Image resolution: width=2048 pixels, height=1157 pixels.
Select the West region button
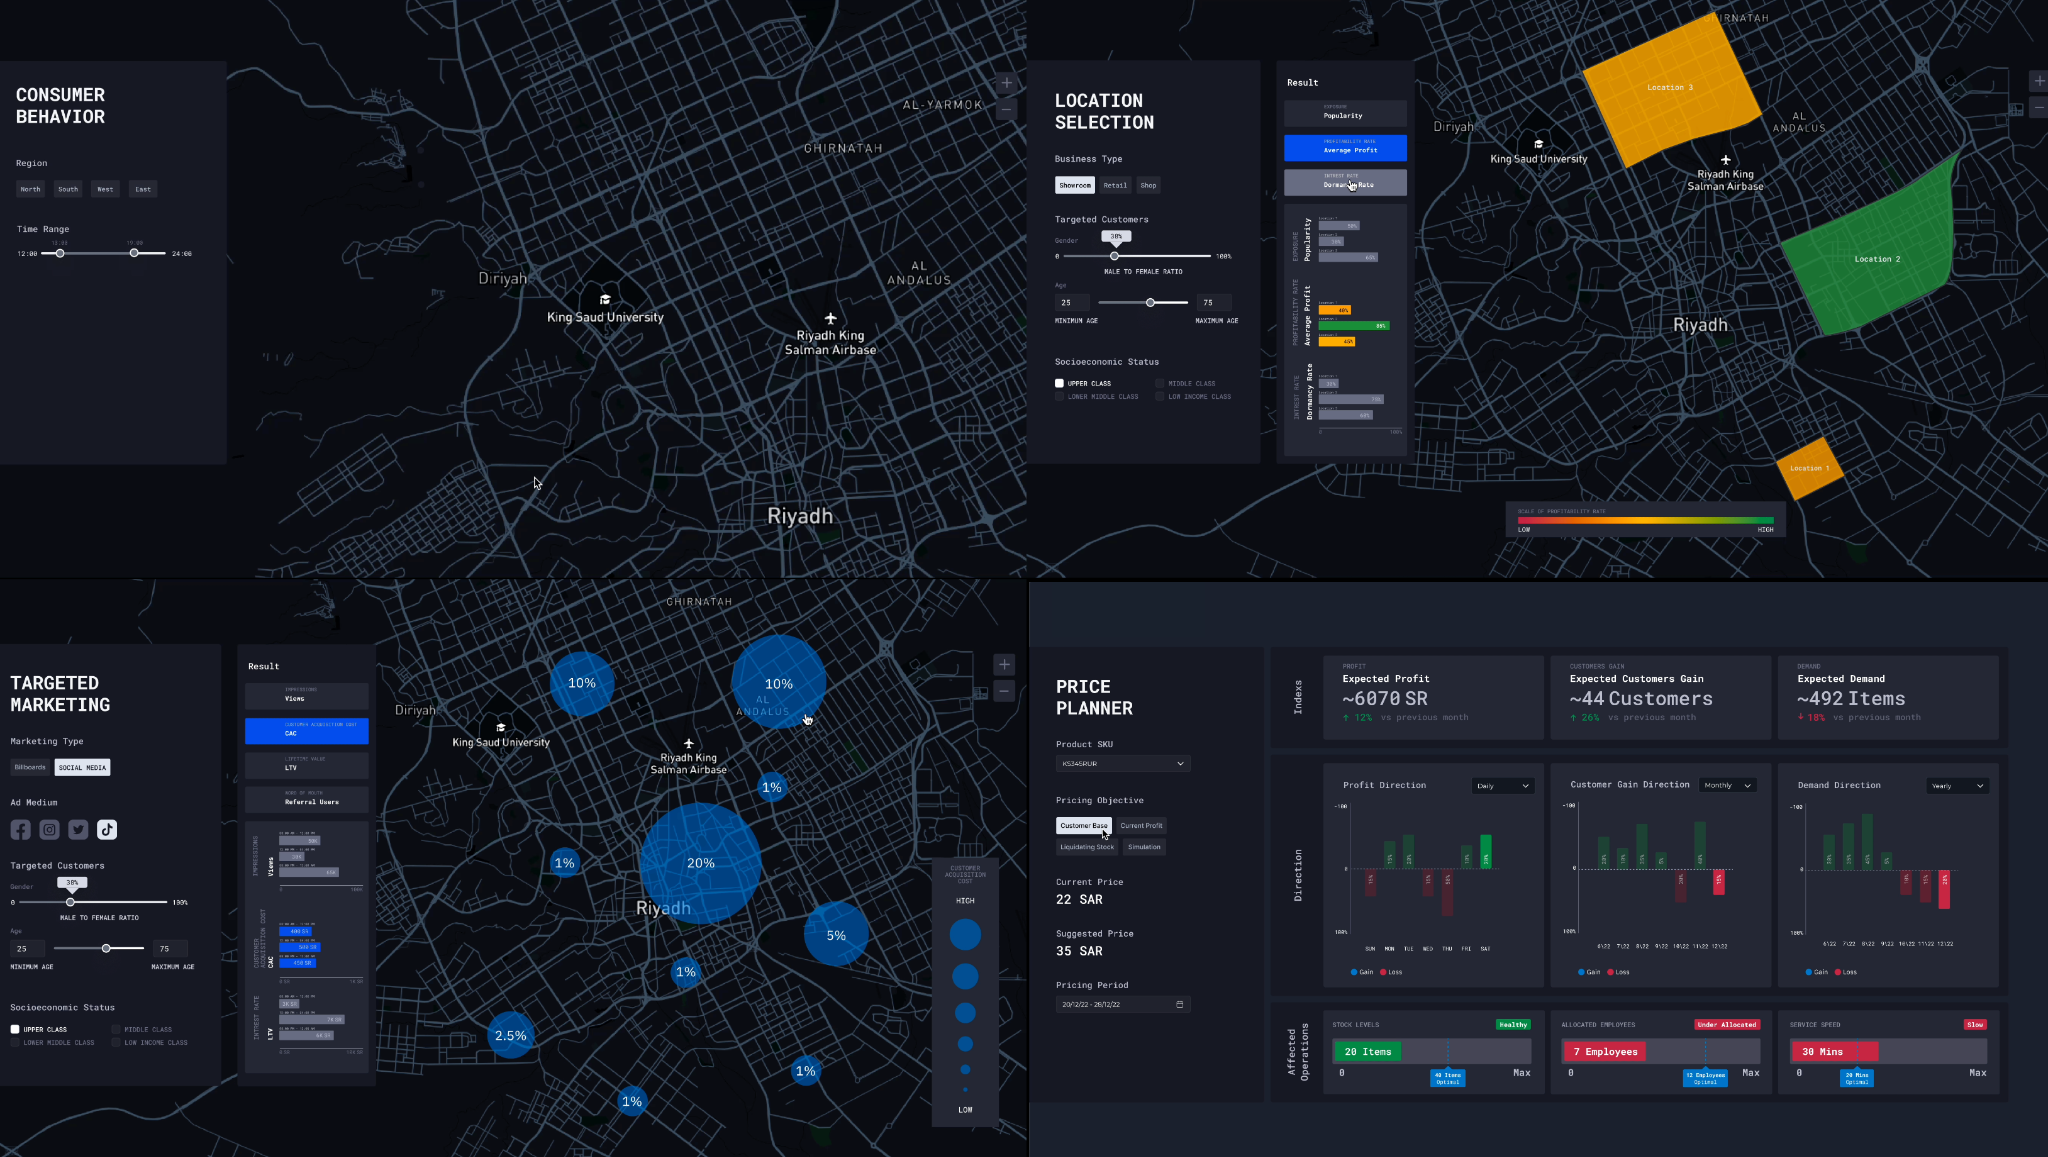(105, 189)
